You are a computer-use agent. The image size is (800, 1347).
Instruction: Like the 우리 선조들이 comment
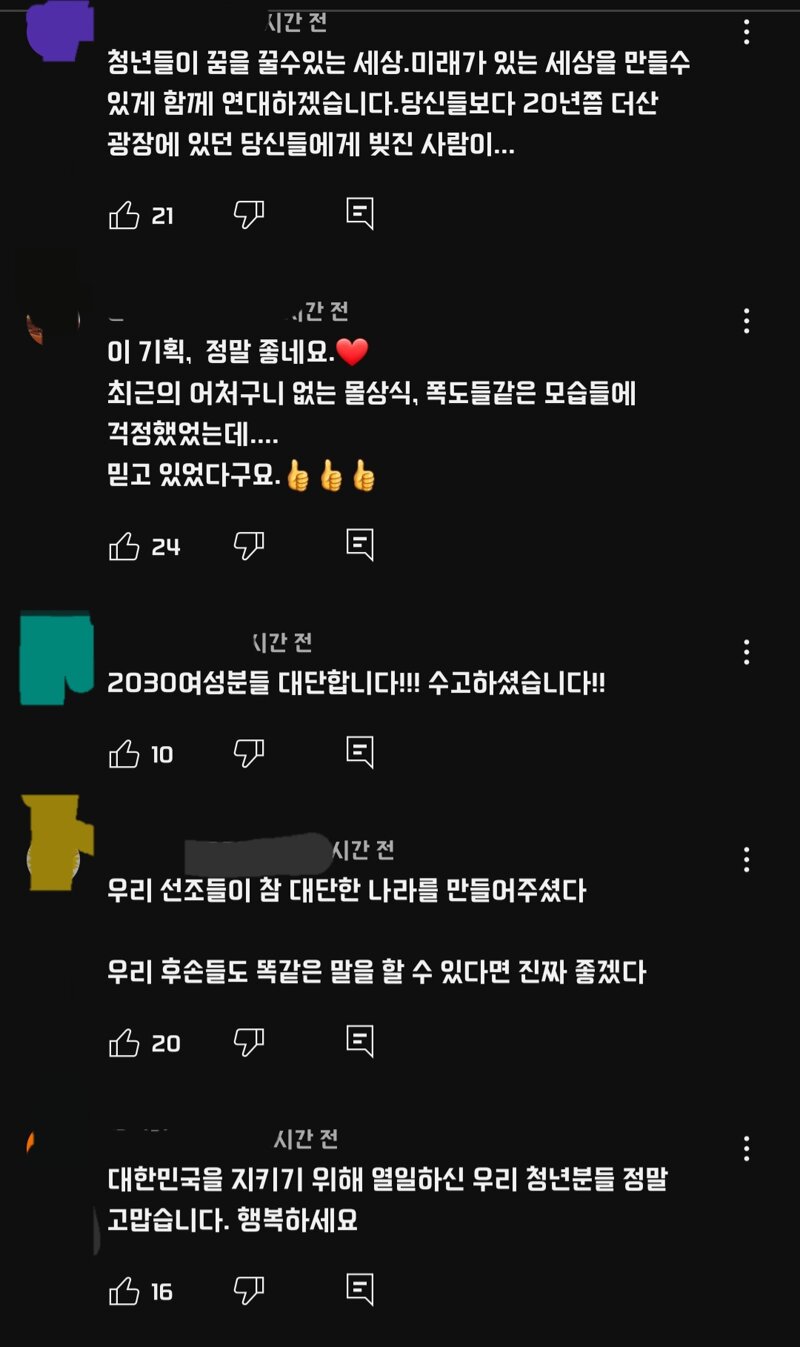[124, 1043]
